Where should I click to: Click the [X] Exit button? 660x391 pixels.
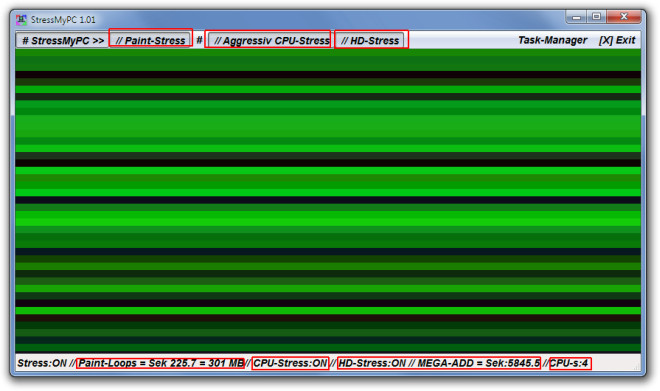(617, 40)
